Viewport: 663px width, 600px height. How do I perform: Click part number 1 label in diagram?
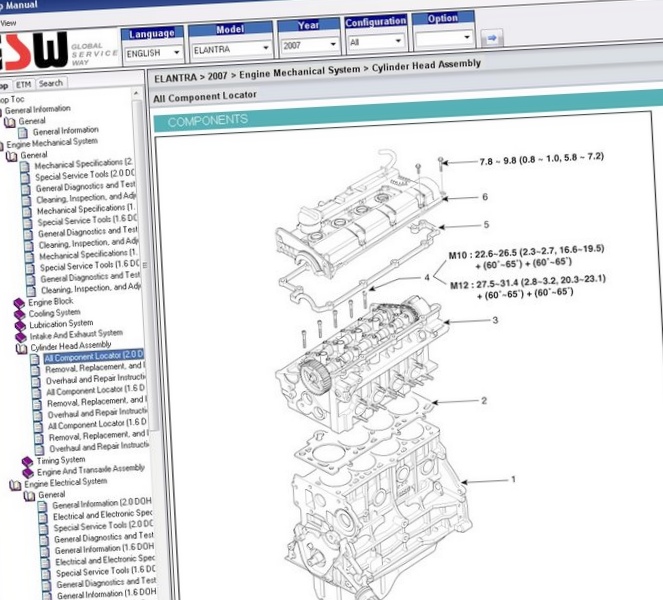513,479
